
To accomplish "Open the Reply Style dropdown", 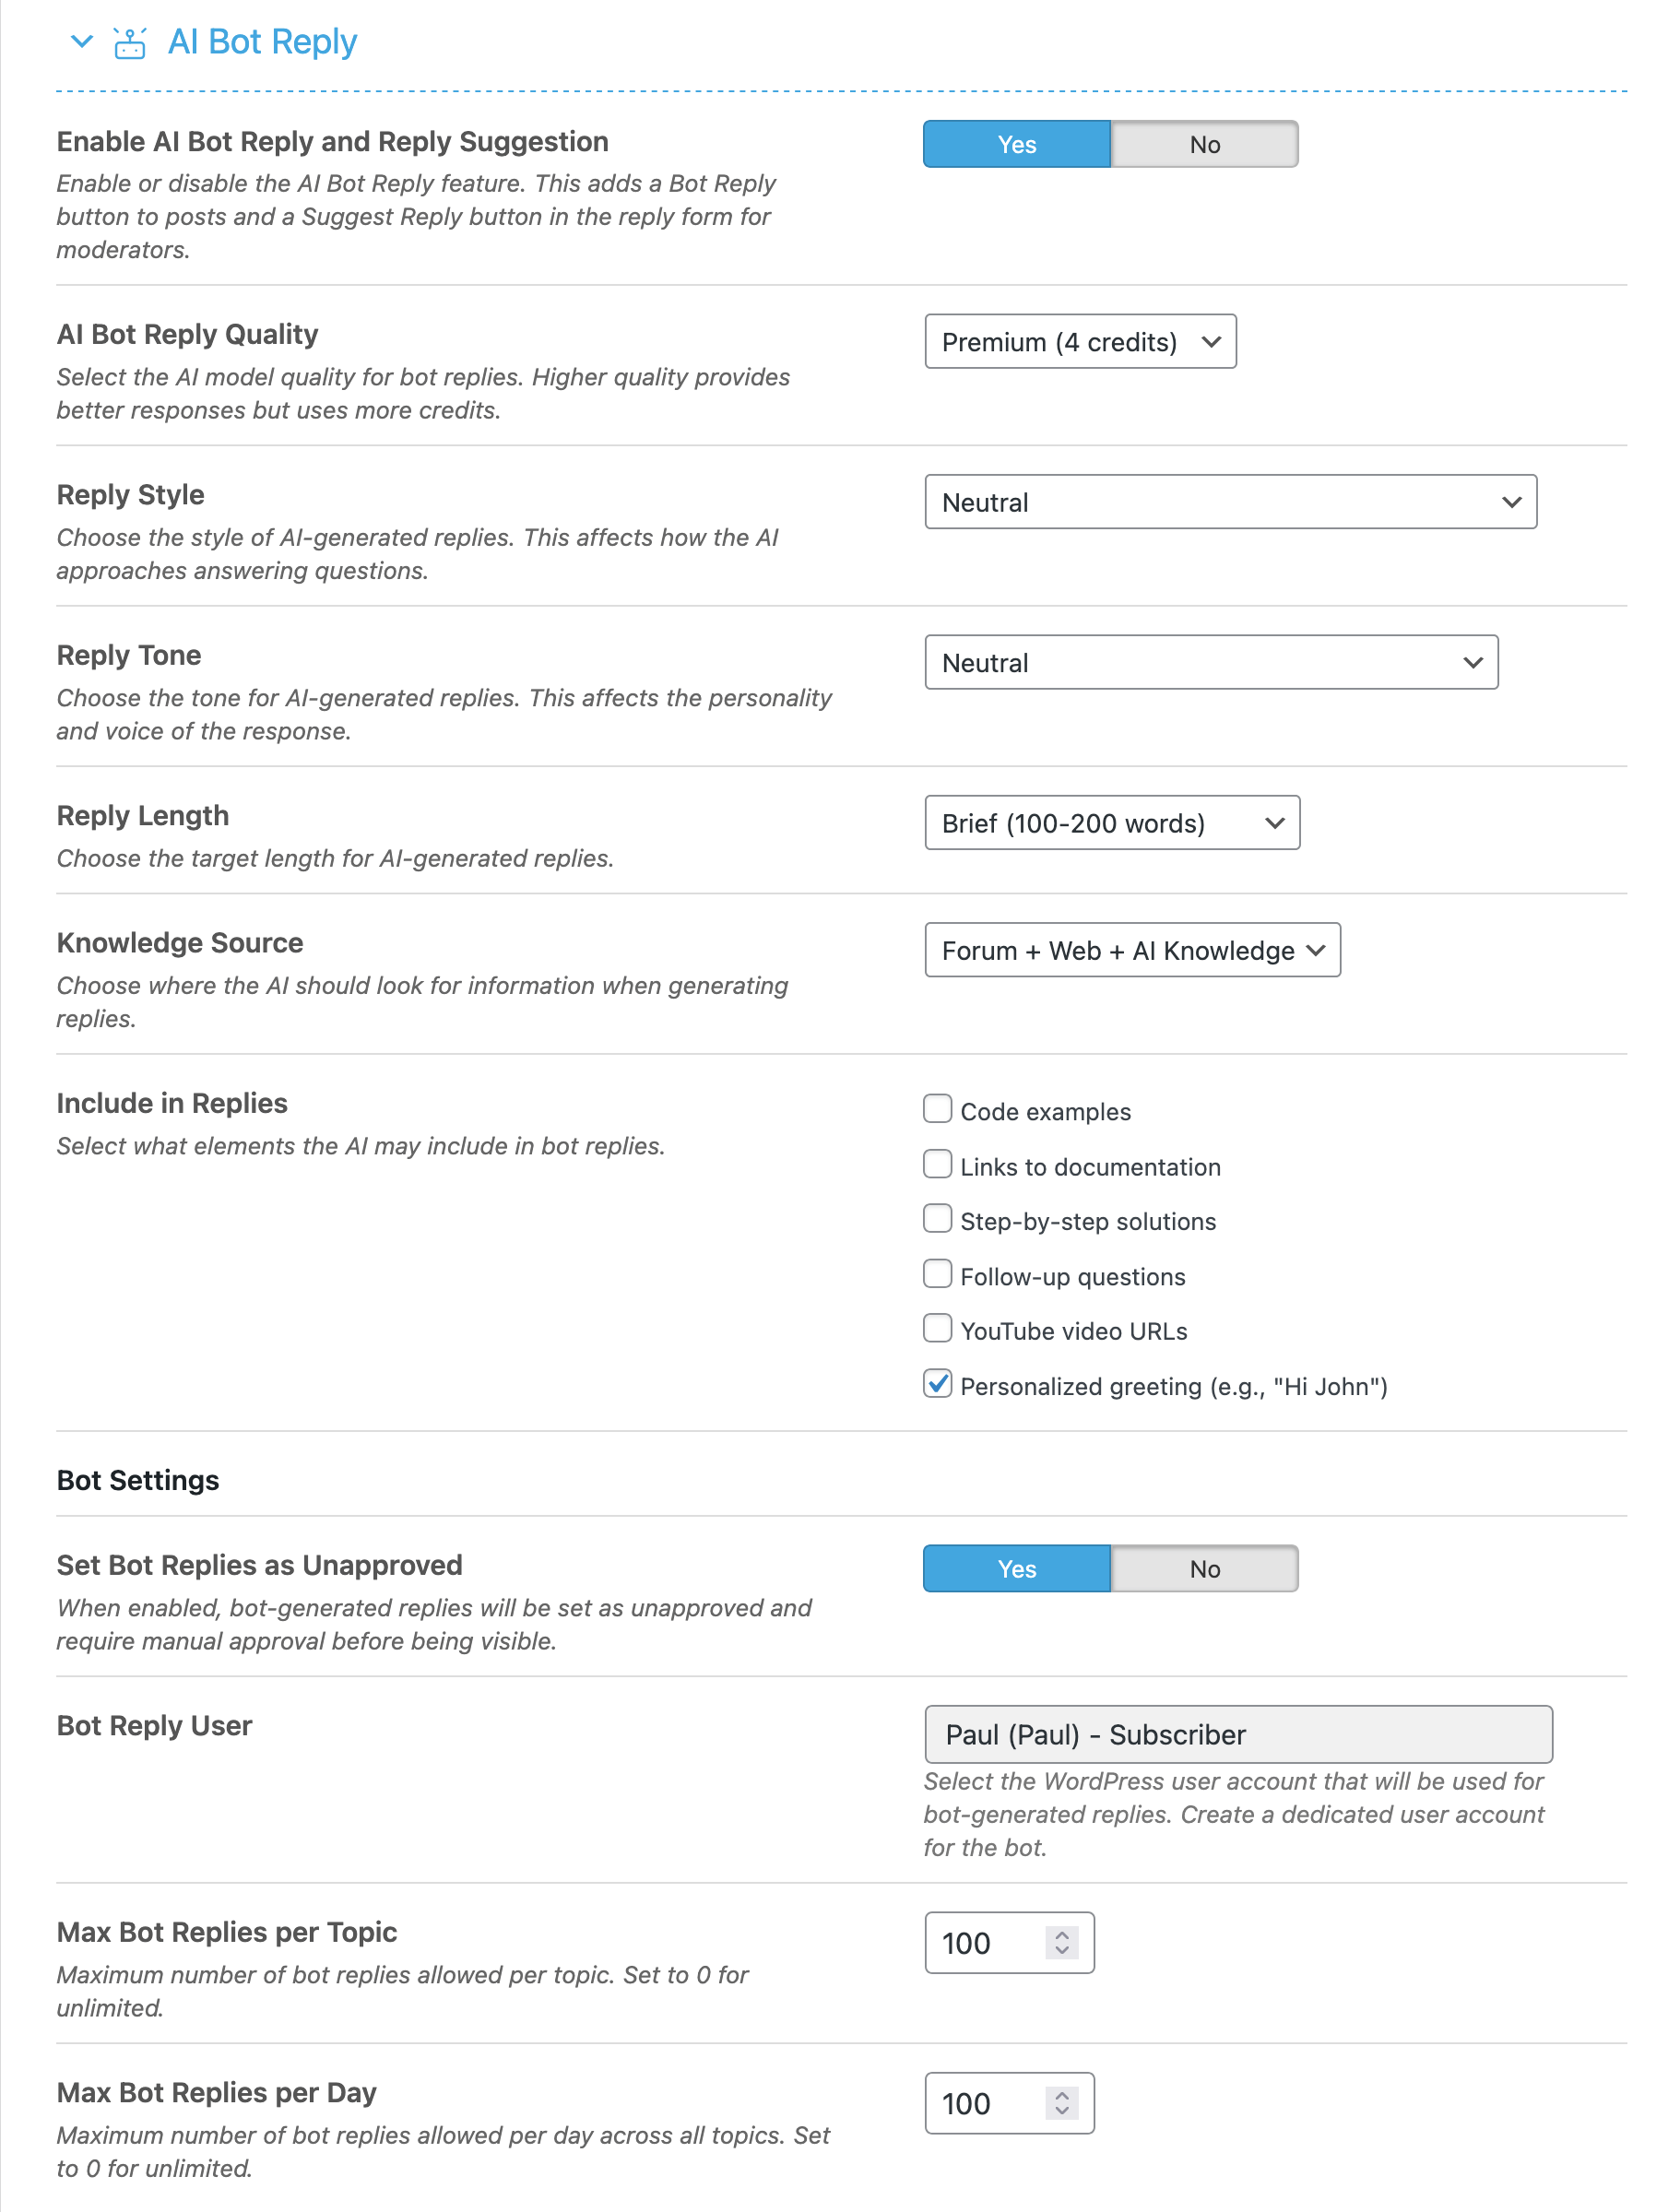I will pos(1232,502).
